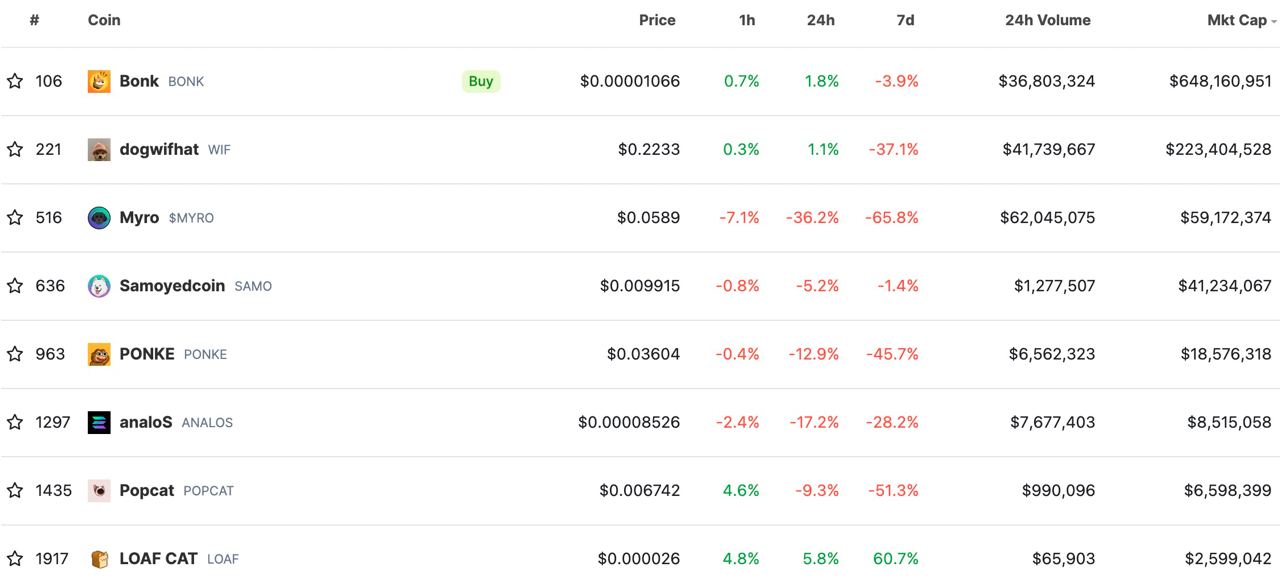The image size is (1280, 586).
Task: Click the dogwifhat coin logo icon
Action: coord(99,150)
